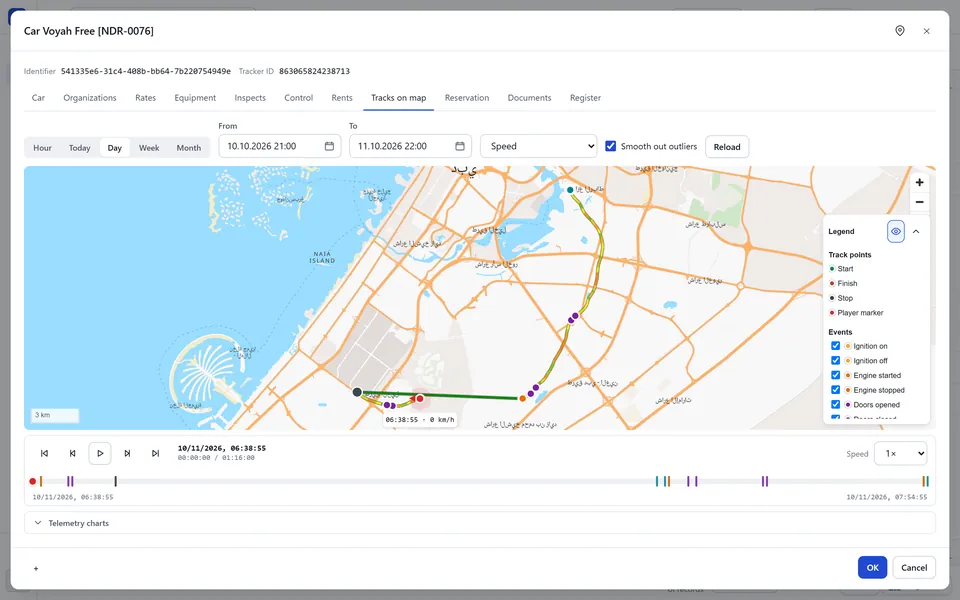960x600 pixels.
Task: Step to previous track point
Action: (72, 454)
